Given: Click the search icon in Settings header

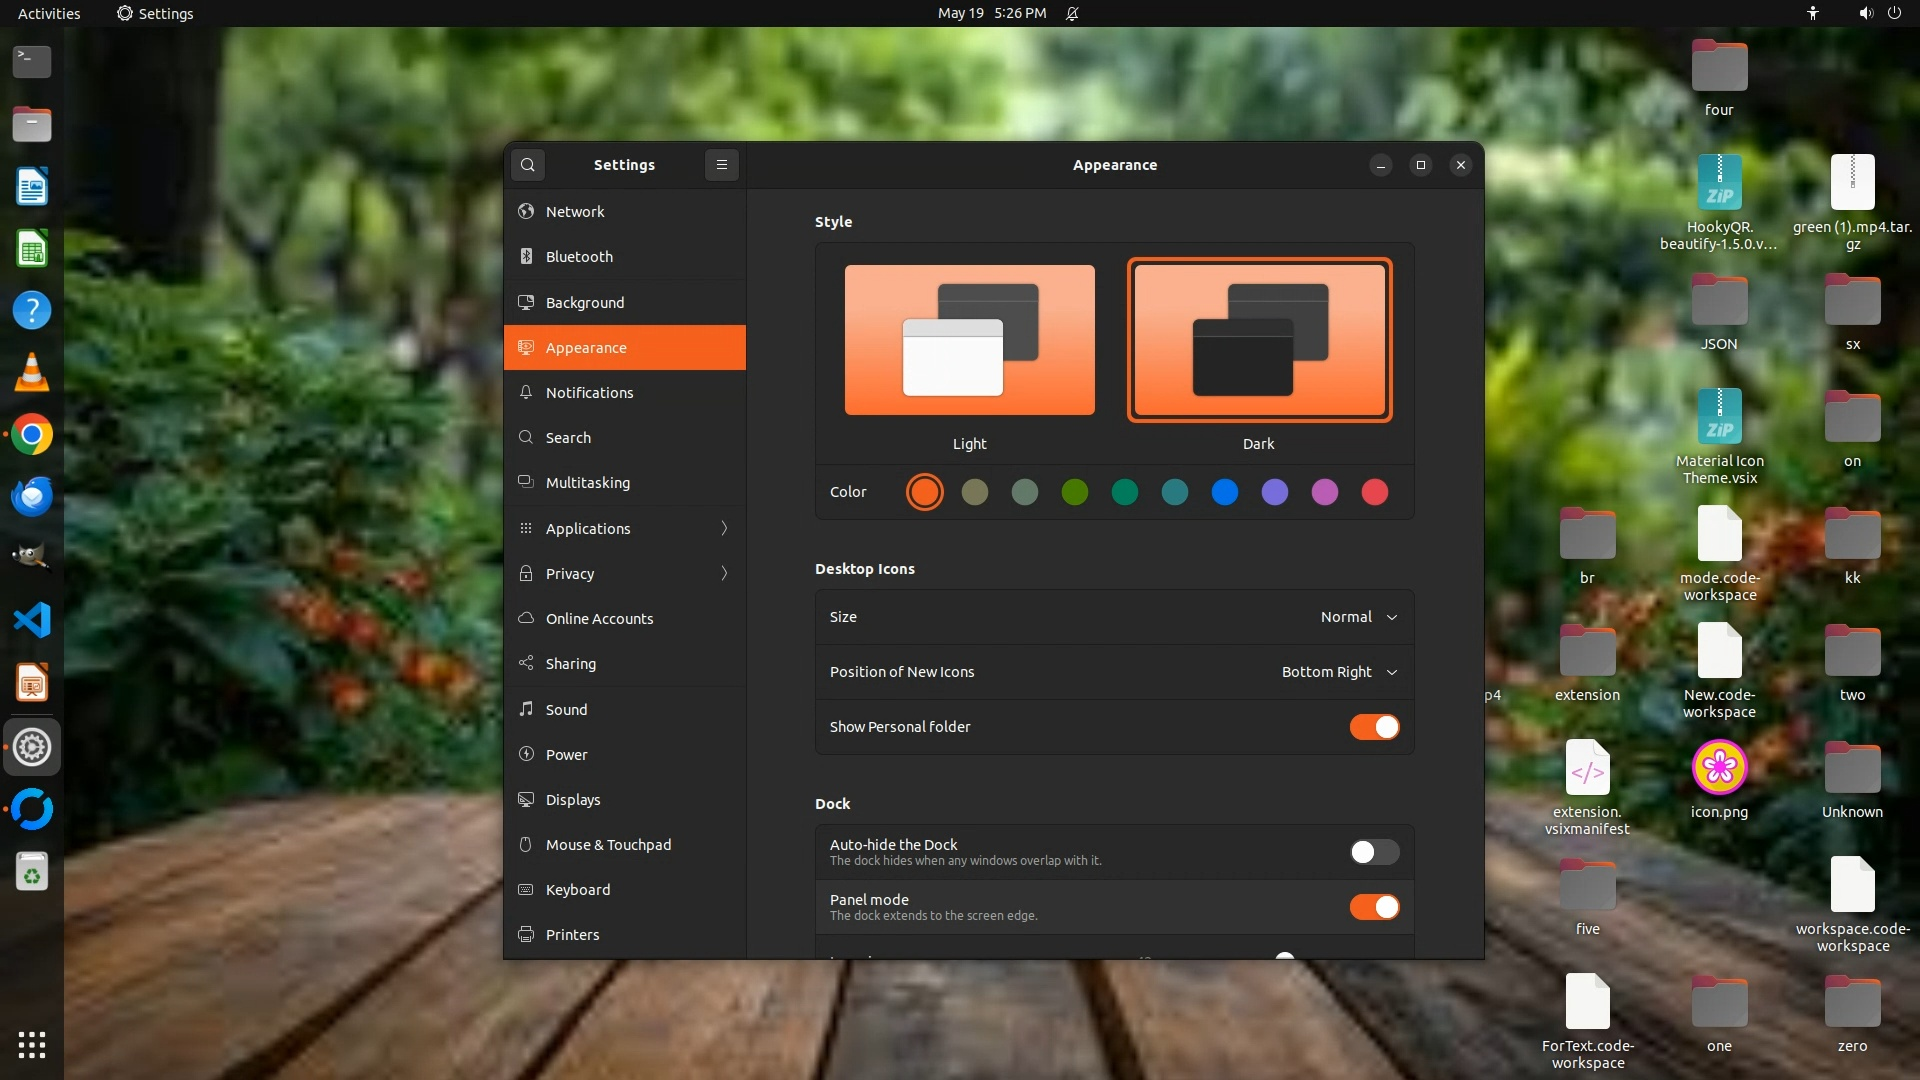Looking at the screenshot, I should pos(528,165).
